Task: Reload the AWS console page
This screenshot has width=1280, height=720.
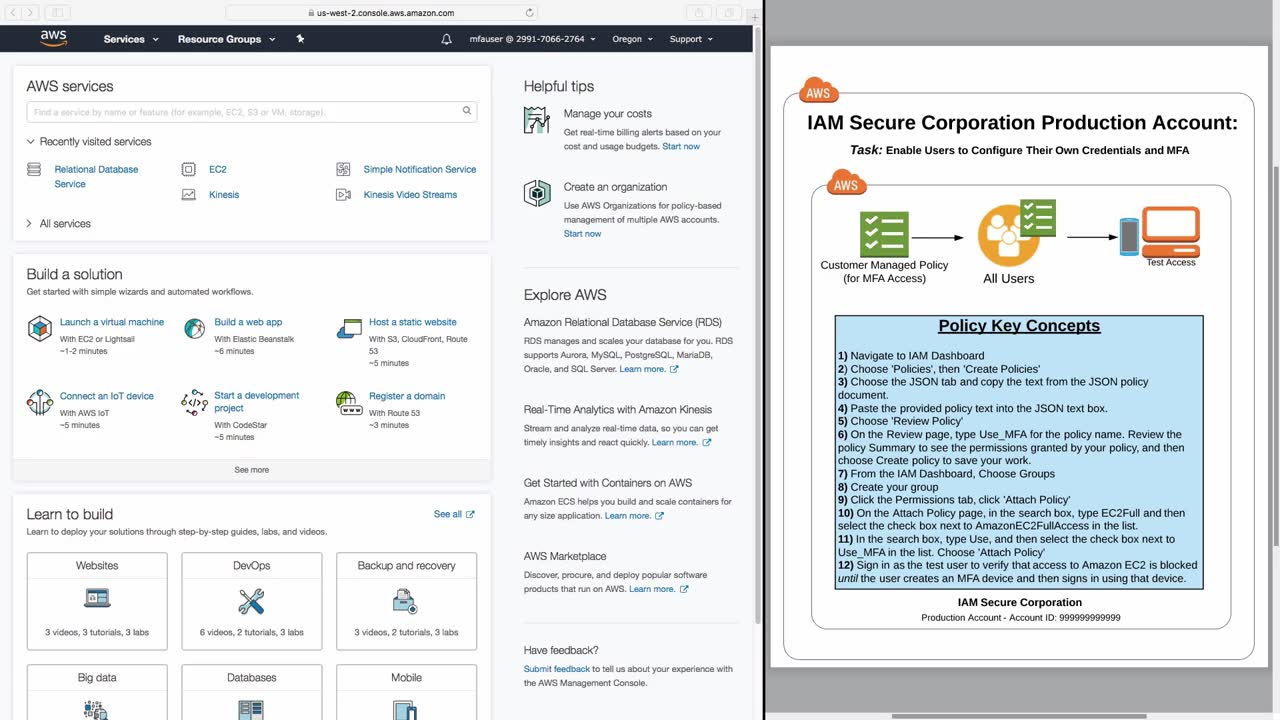Action: pyautogui.click(x=529, y=13)
